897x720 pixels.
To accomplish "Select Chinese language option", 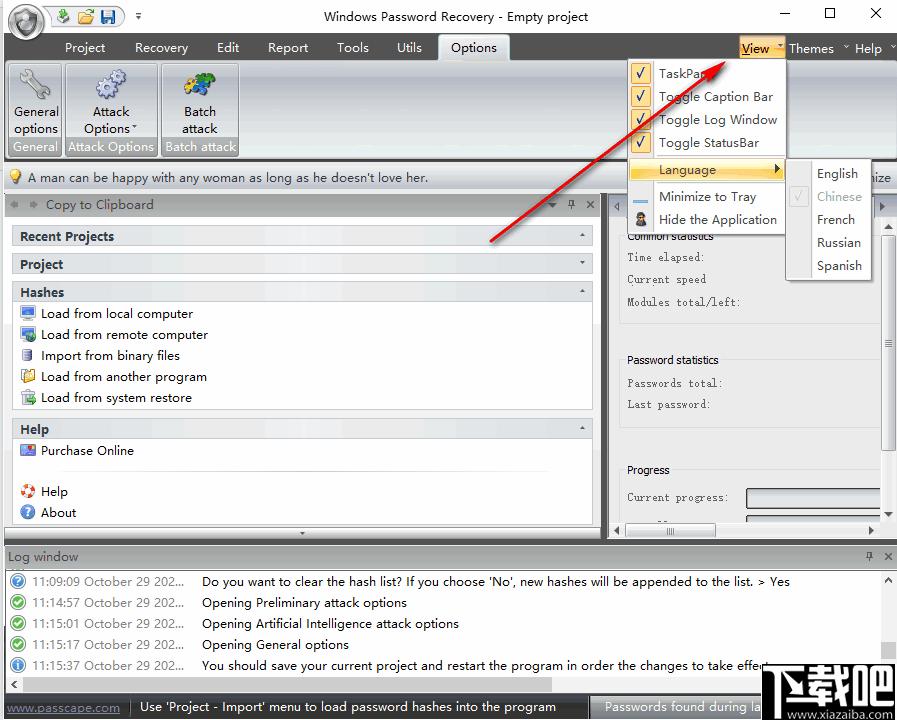I will tap(839, 196).
